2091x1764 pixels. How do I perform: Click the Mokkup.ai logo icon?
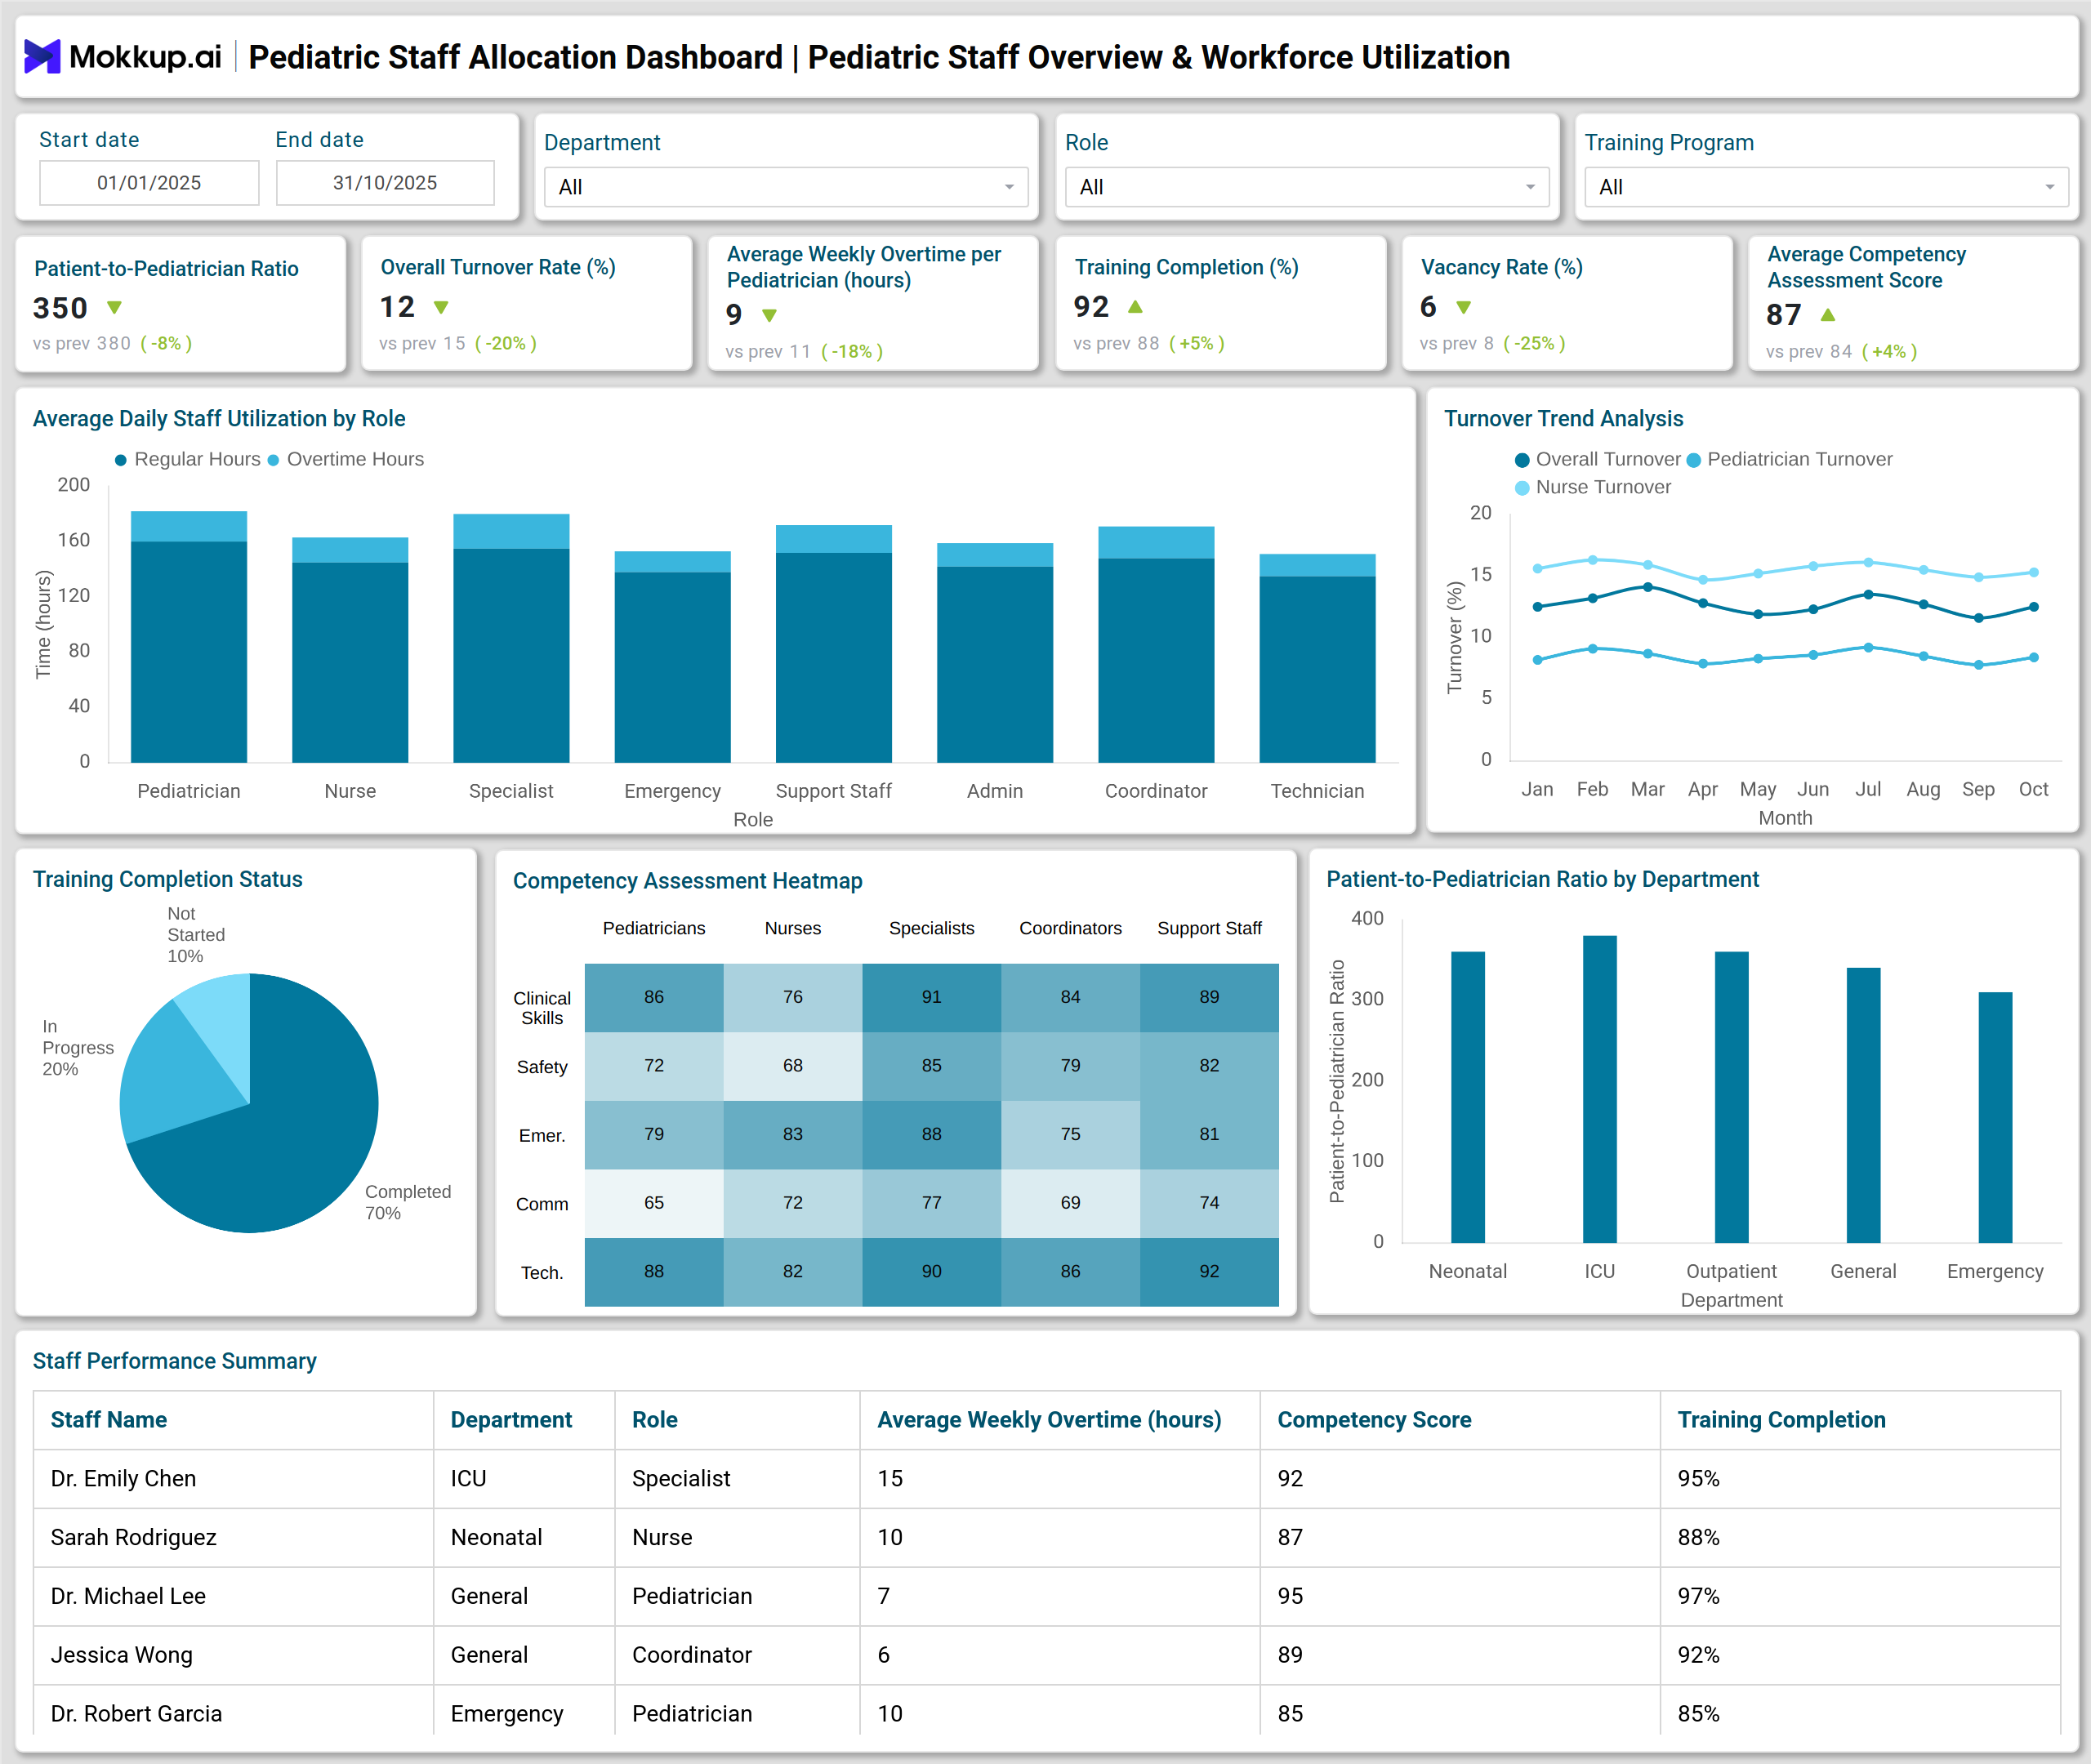click(42, 57)
